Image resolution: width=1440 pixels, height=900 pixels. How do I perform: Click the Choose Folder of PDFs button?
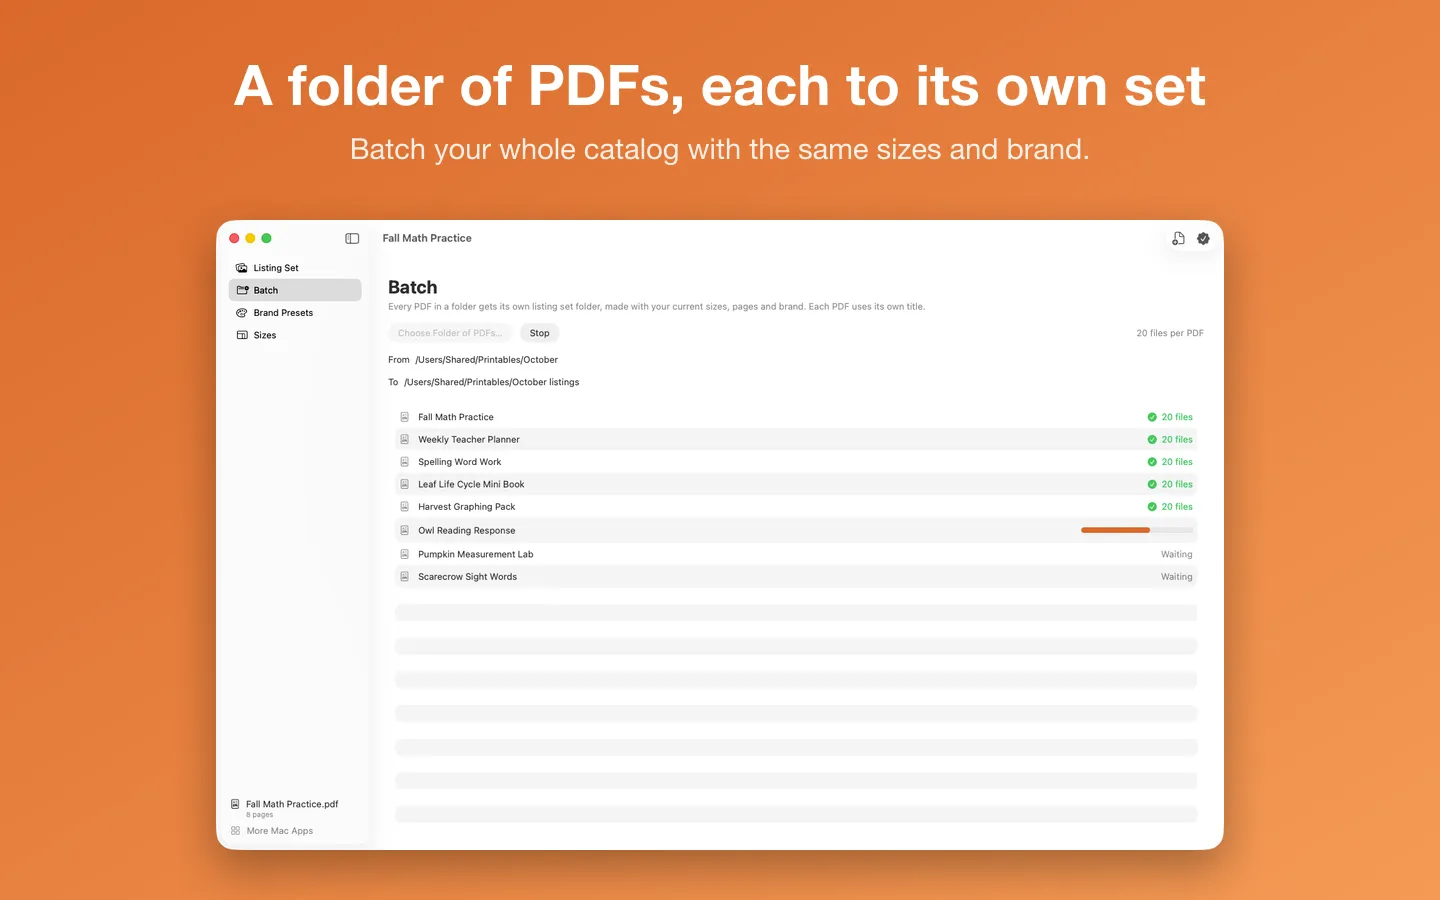[450, 333]
